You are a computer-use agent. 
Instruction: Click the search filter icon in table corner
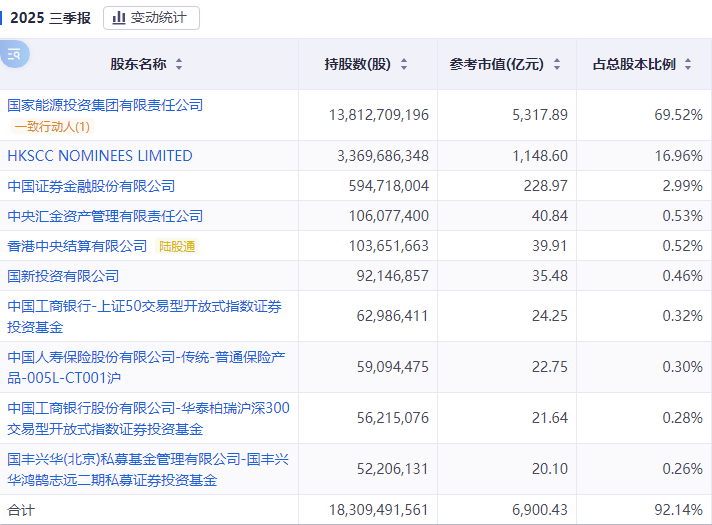click(x=14, y=55)
